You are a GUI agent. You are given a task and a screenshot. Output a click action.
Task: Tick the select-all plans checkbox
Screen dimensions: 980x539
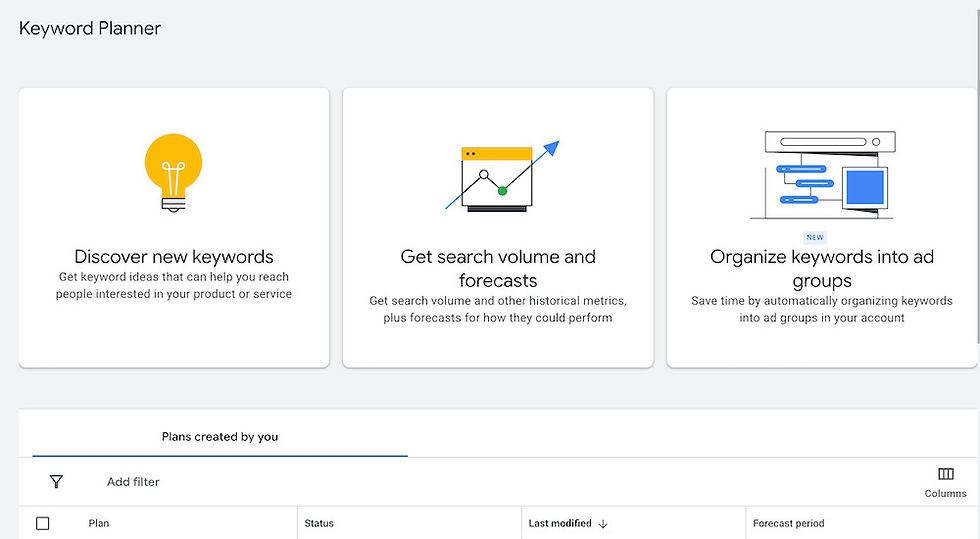tap(42, 523)
